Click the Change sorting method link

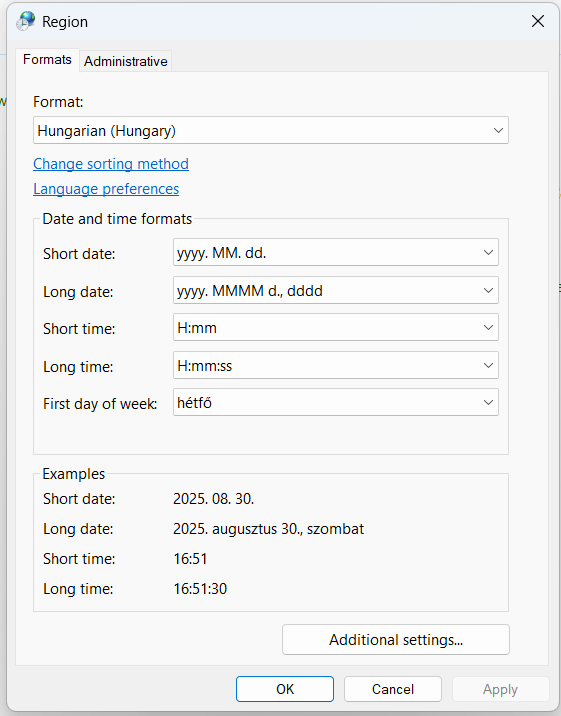(x=111, y=163)
